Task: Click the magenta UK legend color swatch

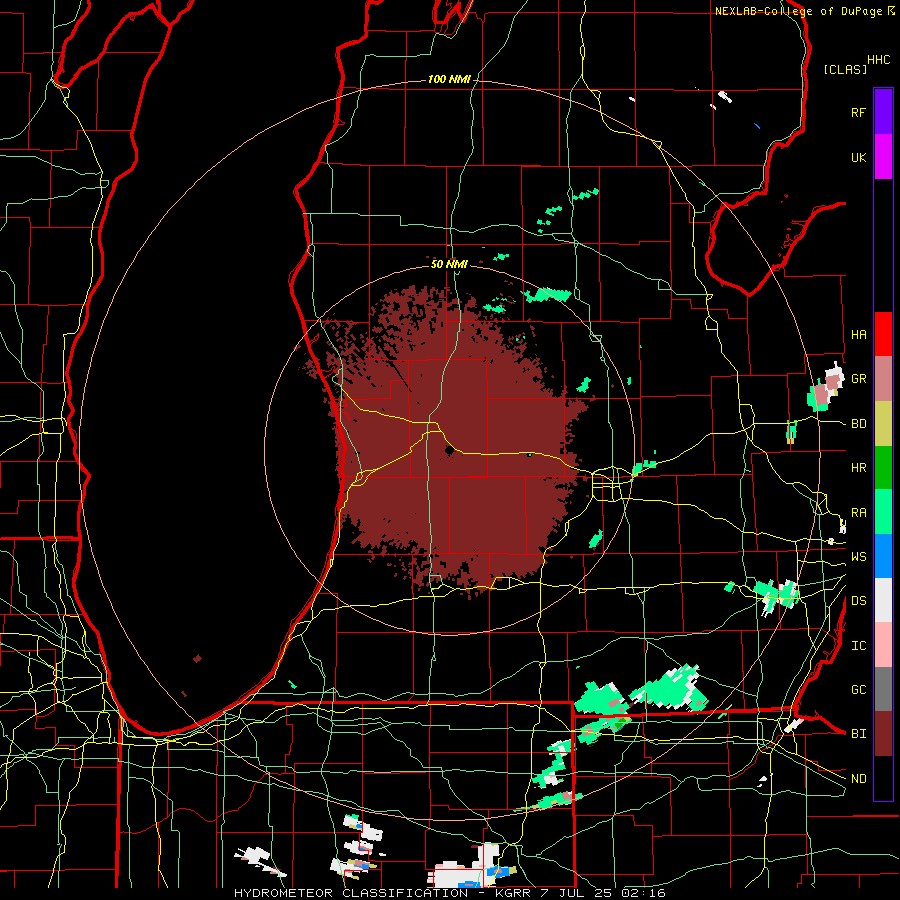Action: (x=883, y=157)
